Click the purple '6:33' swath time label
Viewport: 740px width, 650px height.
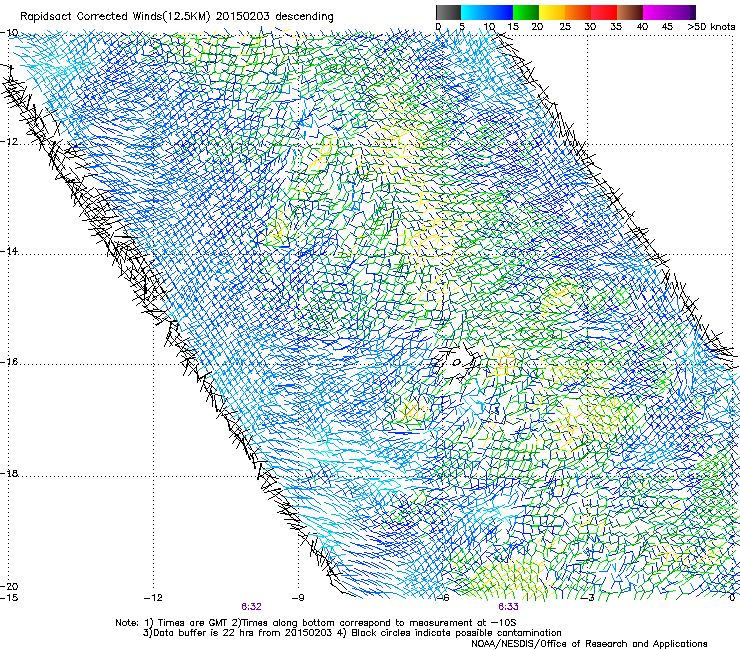[508, 607]
